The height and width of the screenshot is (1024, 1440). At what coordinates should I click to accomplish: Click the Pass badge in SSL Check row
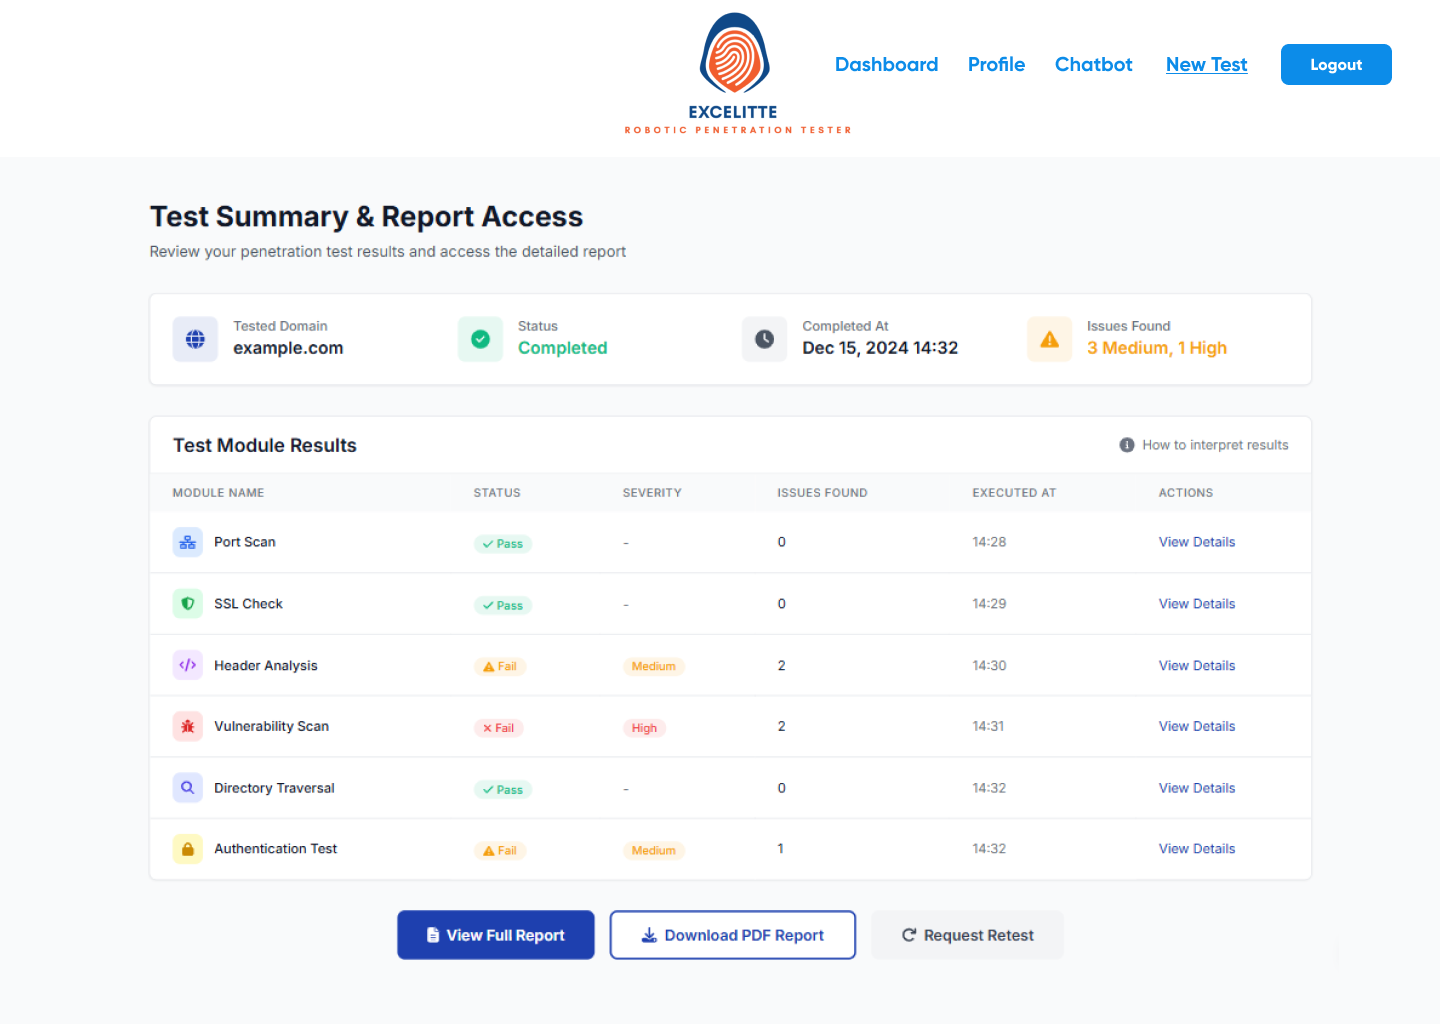(502, 605)
